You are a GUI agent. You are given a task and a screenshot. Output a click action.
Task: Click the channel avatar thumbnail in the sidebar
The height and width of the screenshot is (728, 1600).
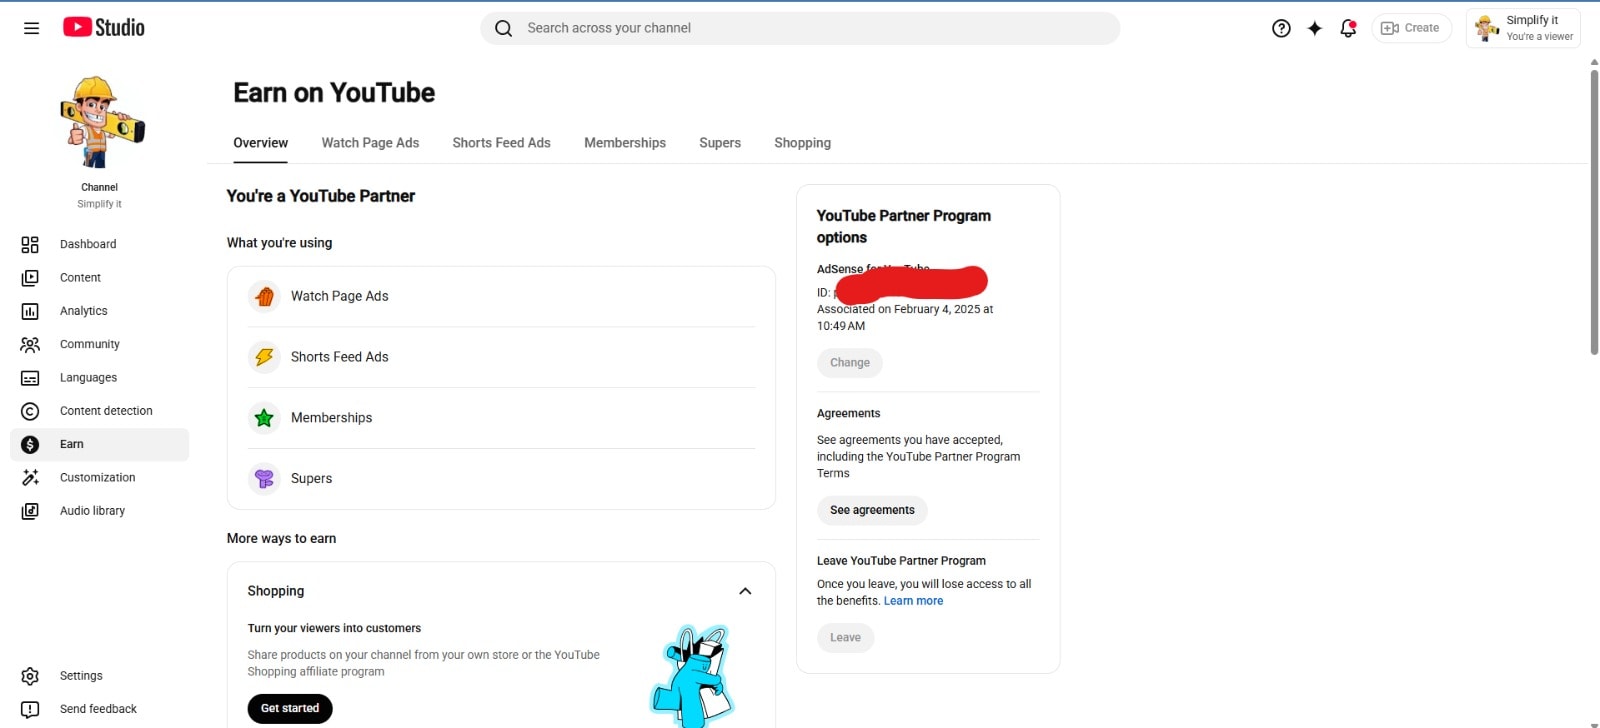coord(100,122)
